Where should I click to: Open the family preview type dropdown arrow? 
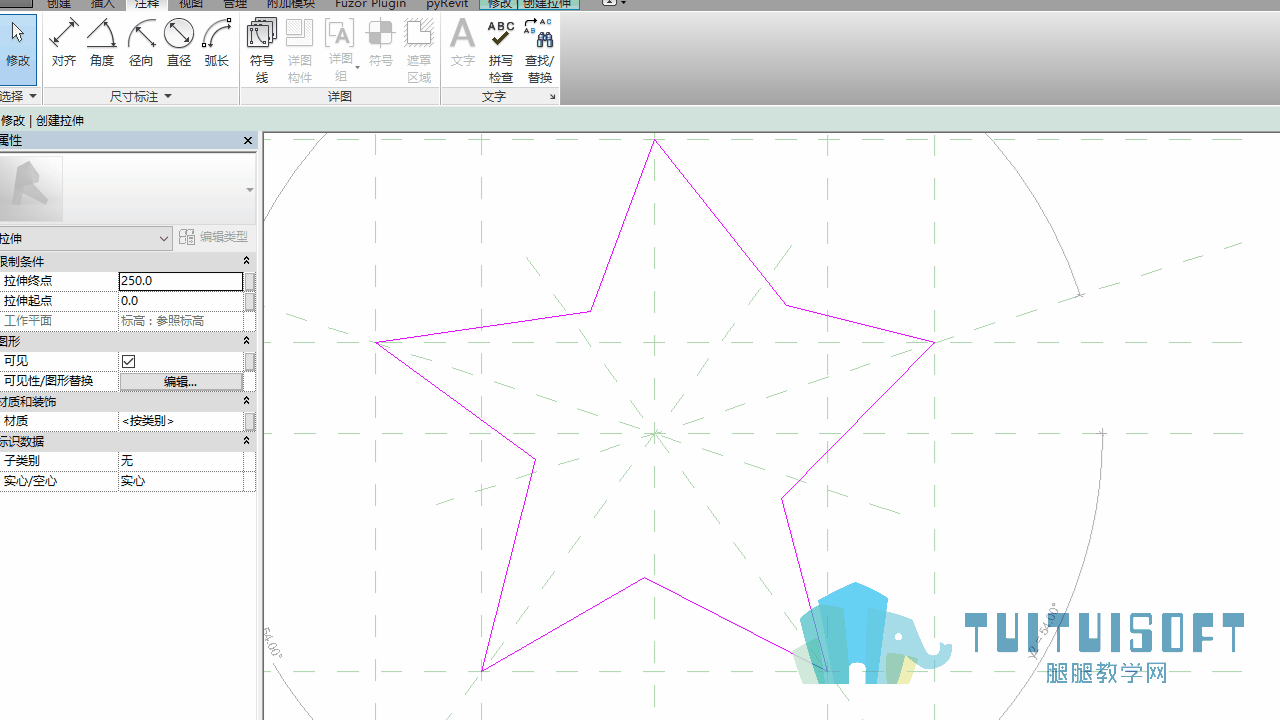249,190
